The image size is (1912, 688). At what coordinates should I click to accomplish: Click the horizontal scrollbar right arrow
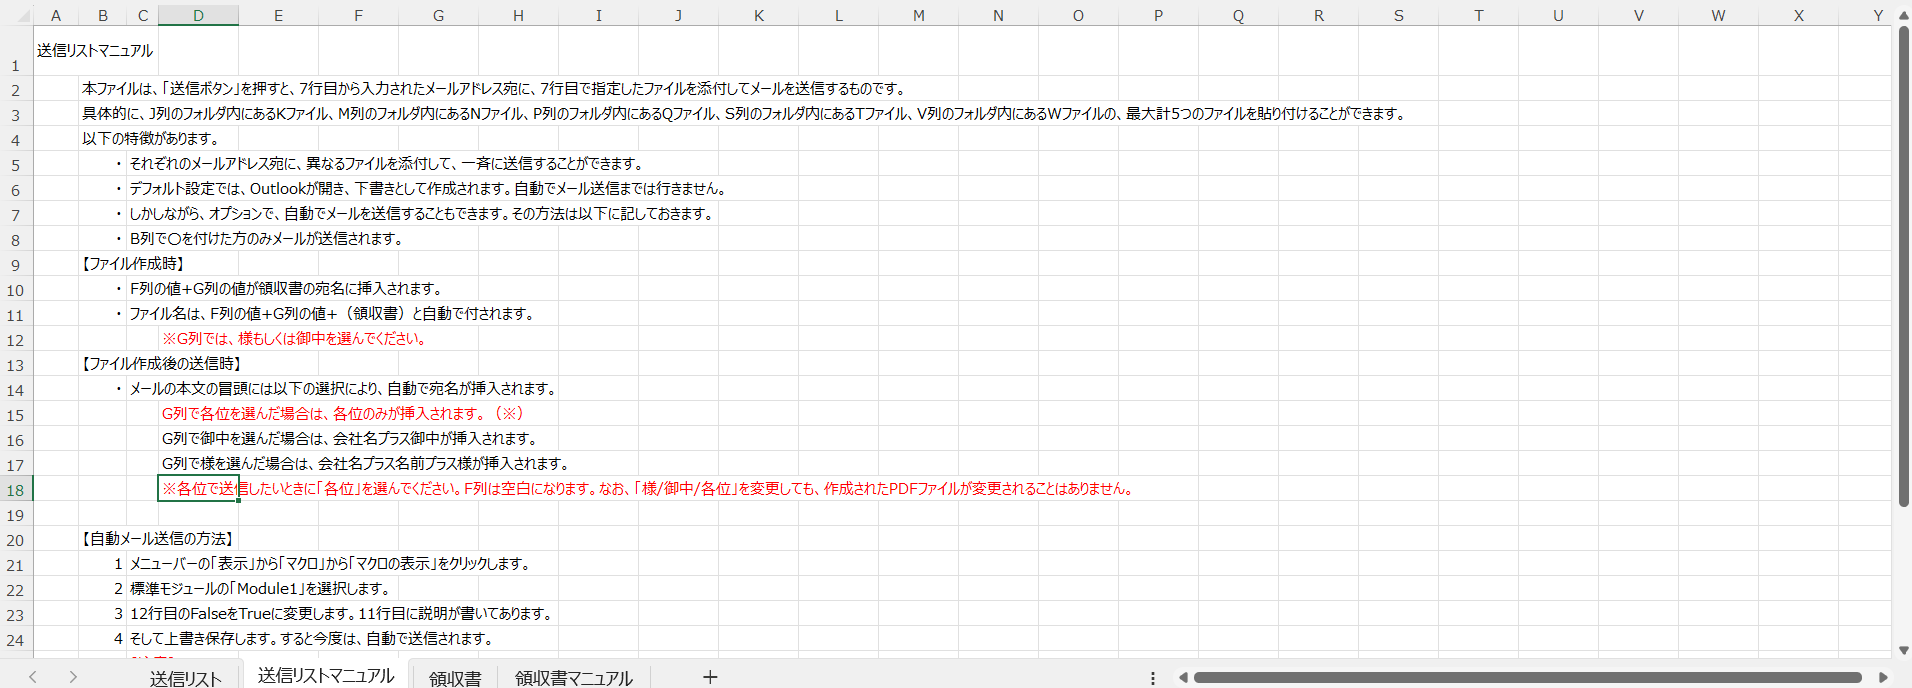[x=1883, y=677]
